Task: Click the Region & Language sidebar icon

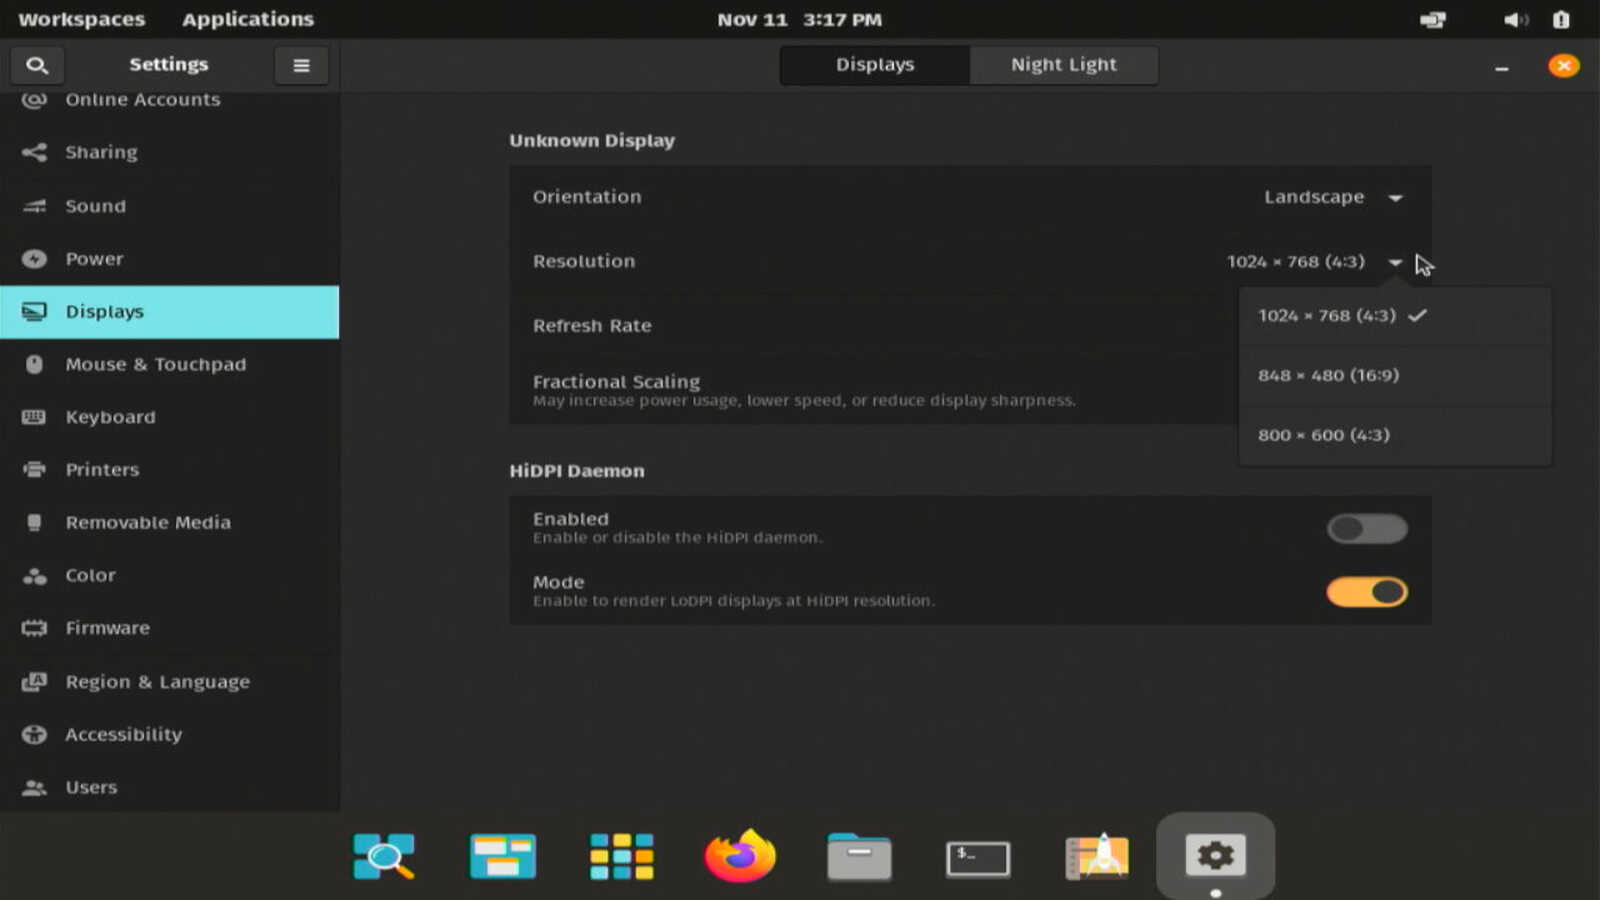Action: (x=34, y=682)
